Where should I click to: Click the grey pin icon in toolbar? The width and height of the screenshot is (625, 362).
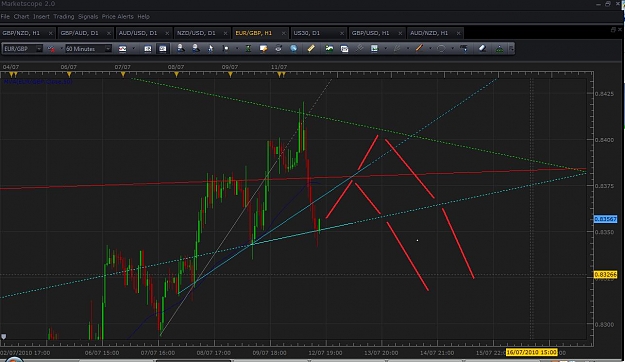tap(359, 49)
